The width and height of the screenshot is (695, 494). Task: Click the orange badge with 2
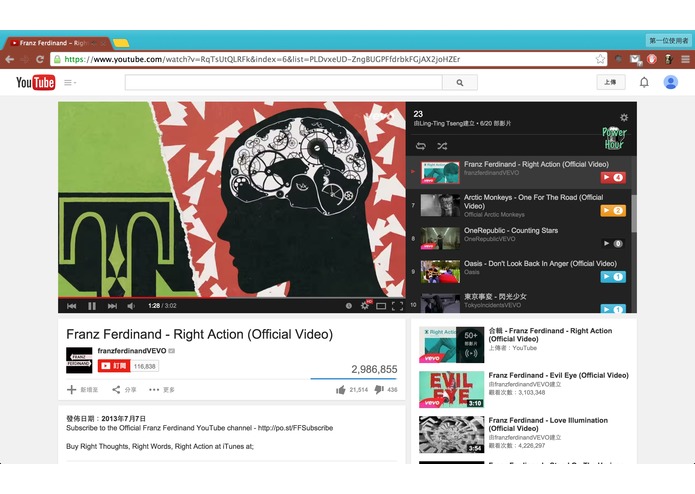[x=613, y=210]
